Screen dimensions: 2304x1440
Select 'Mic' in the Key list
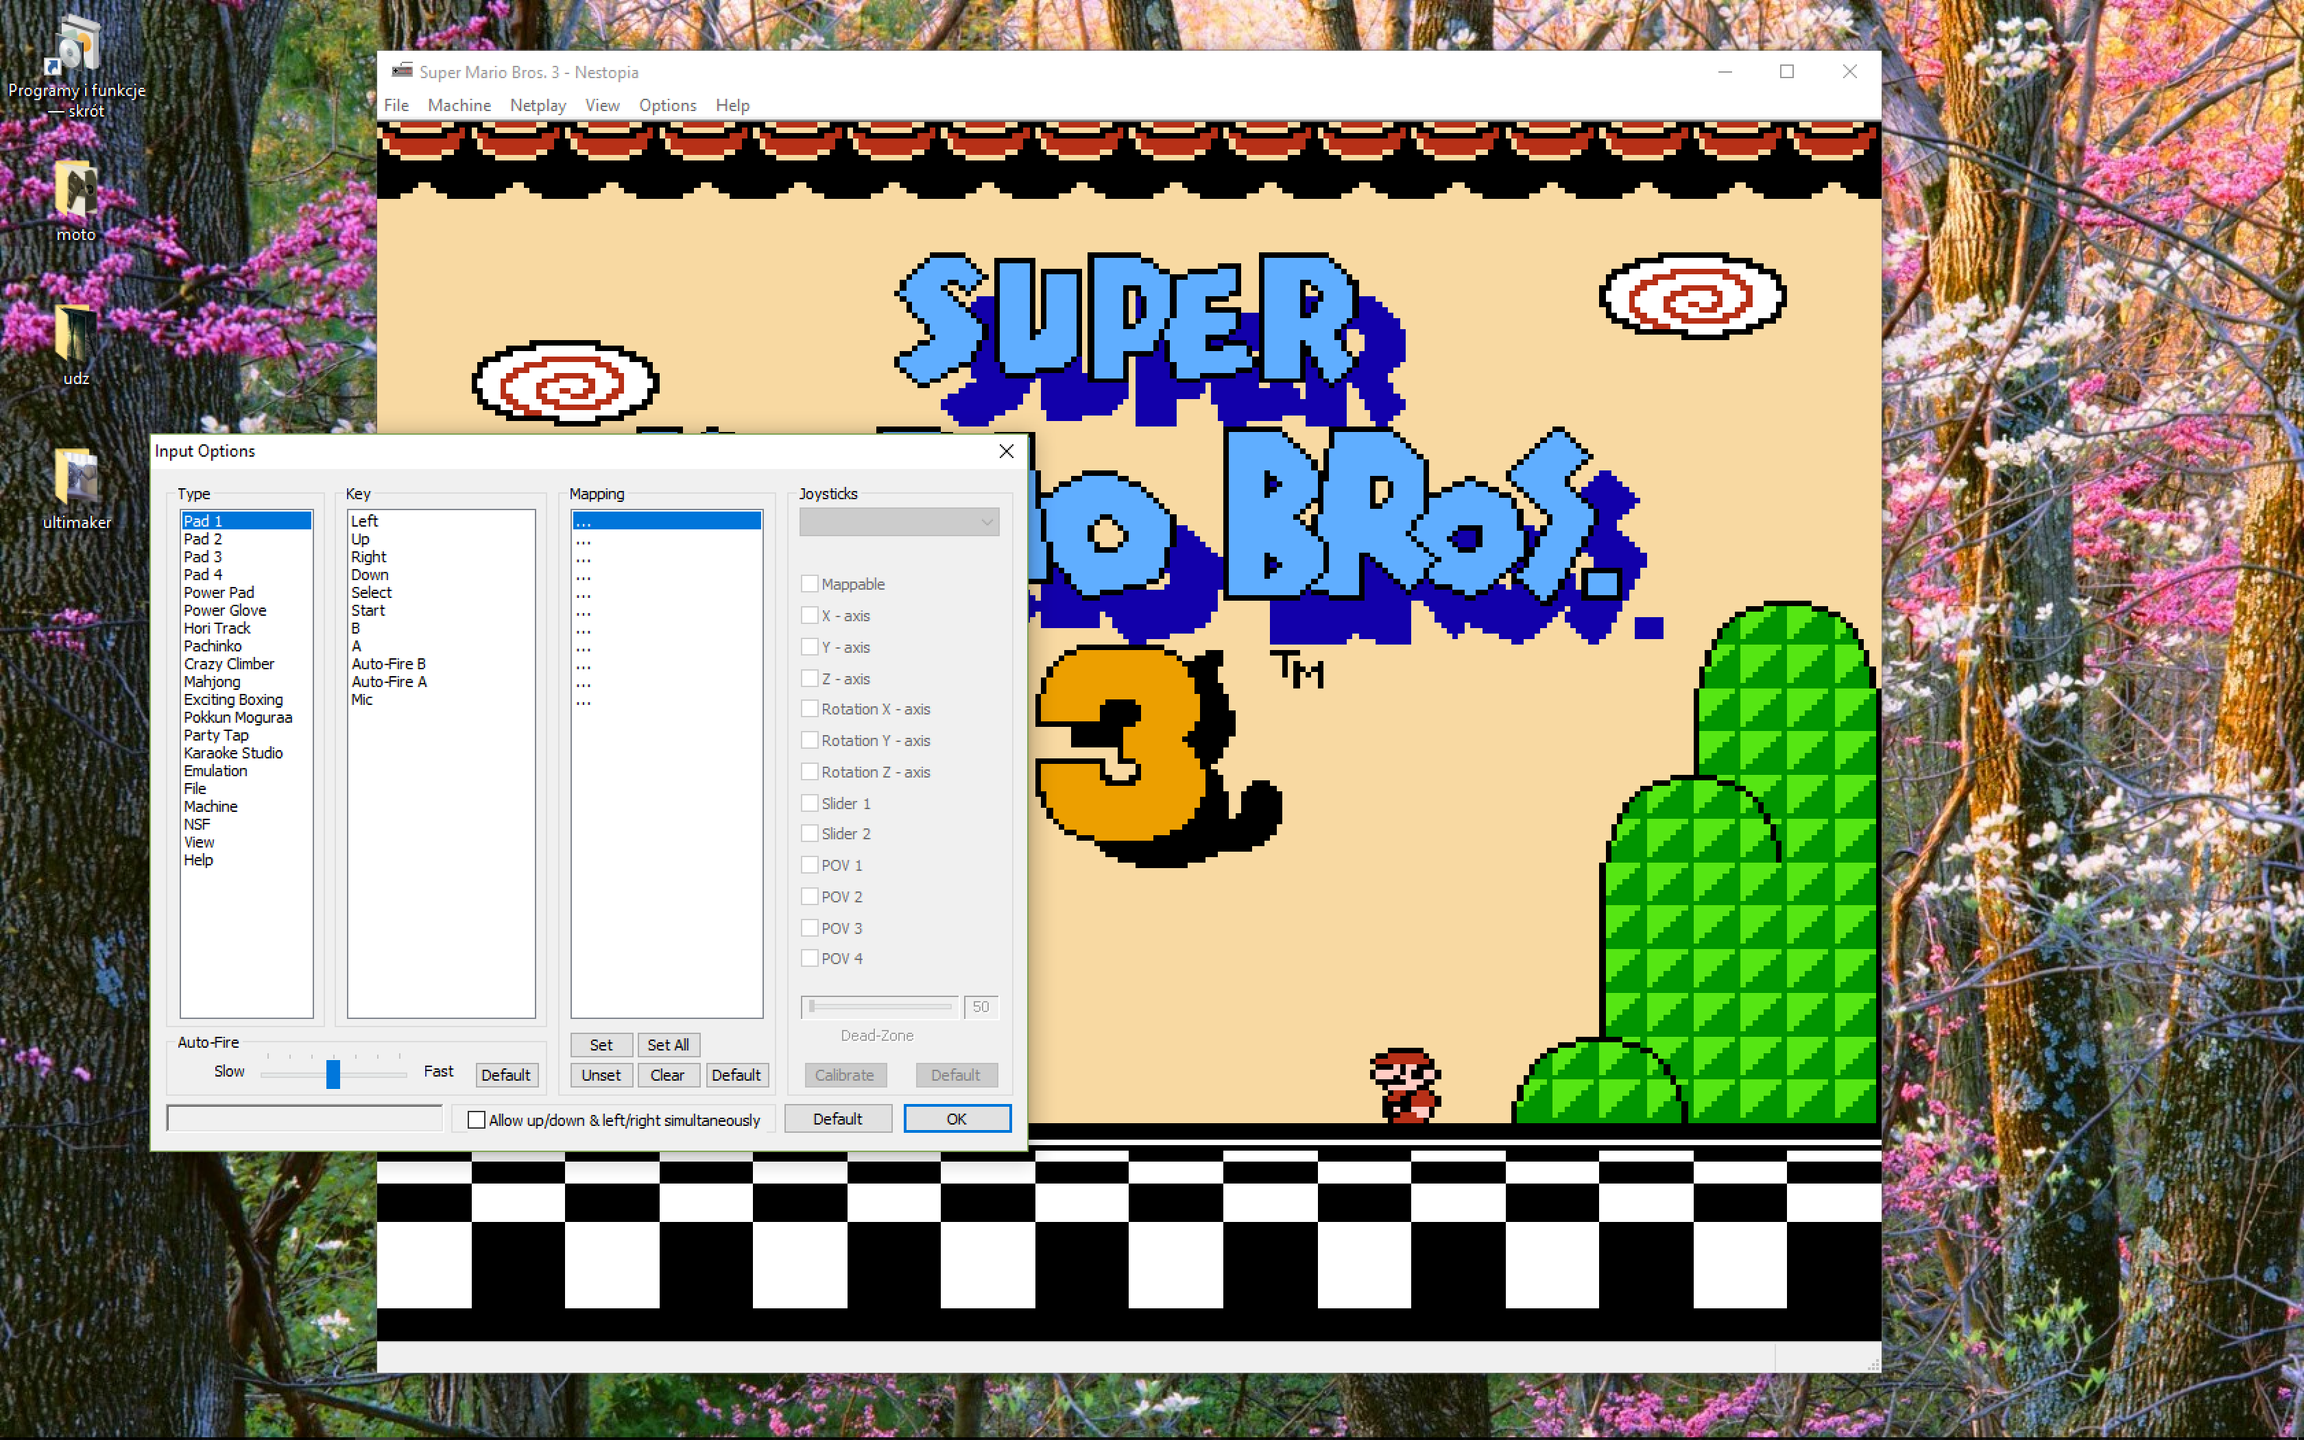point(441,700)
